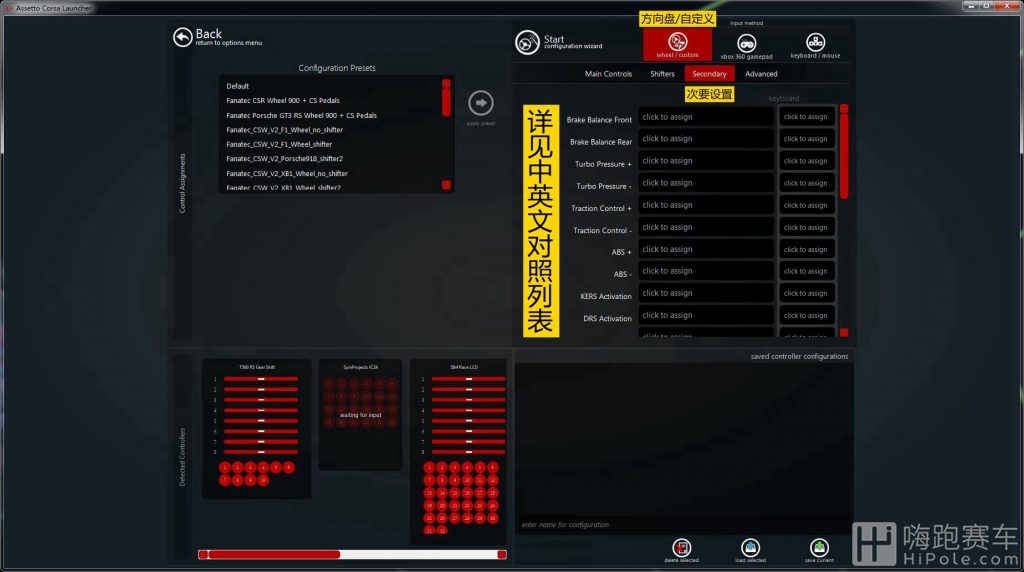
Task: Click the T500 RS Gear Shift controller panel
Action: point(257,429)
